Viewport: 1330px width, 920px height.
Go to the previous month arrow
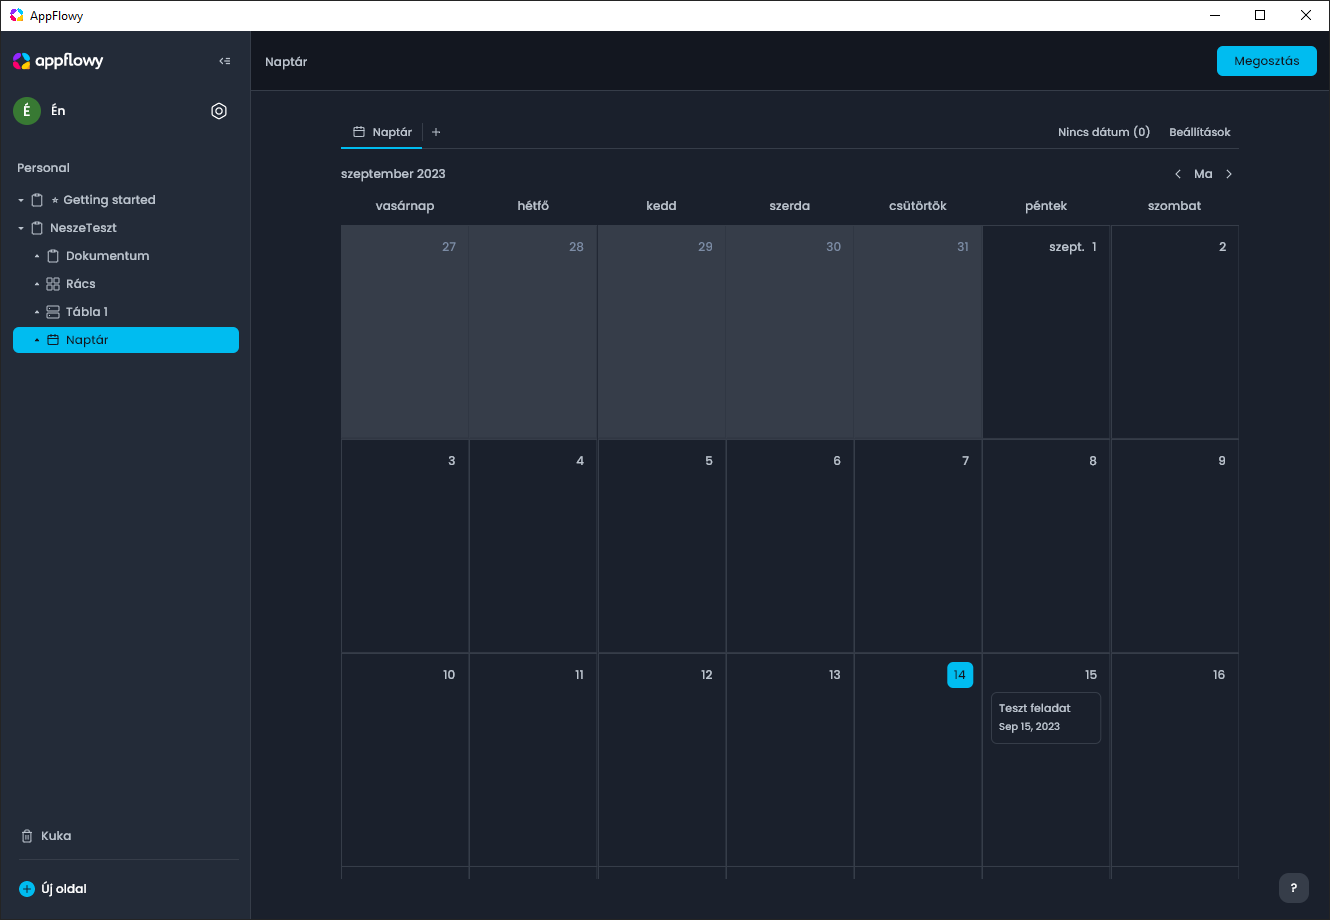pyautogui.click(x=1178, y=174)
